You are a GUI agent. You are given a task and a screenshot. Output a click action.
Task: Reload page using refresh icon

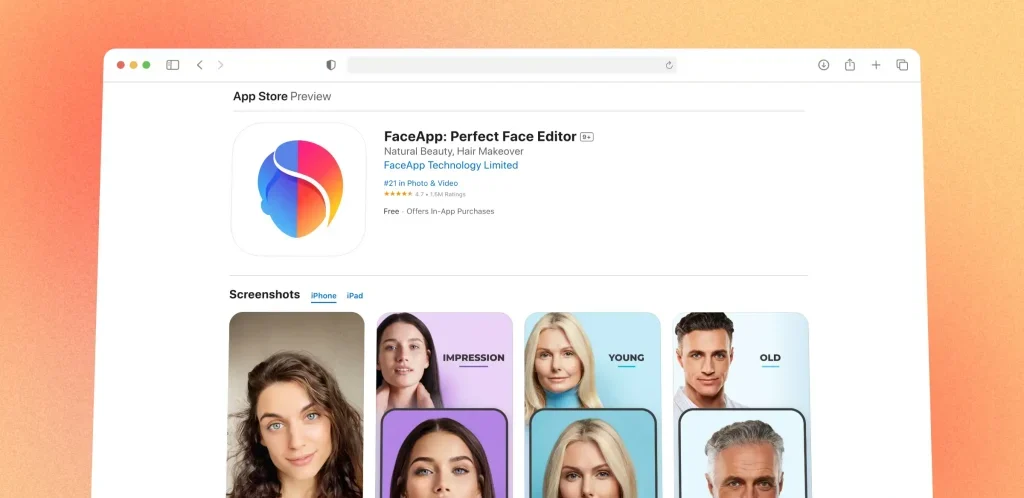[x=669, y=65]
